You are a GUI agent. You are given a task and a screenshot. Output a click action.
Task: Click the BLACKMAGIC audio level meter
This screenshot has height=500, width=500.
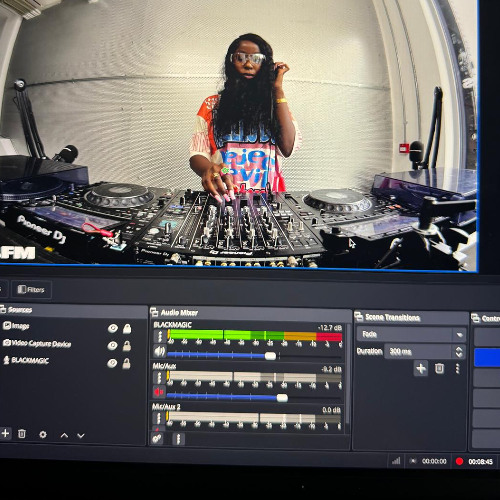(254, 335)
